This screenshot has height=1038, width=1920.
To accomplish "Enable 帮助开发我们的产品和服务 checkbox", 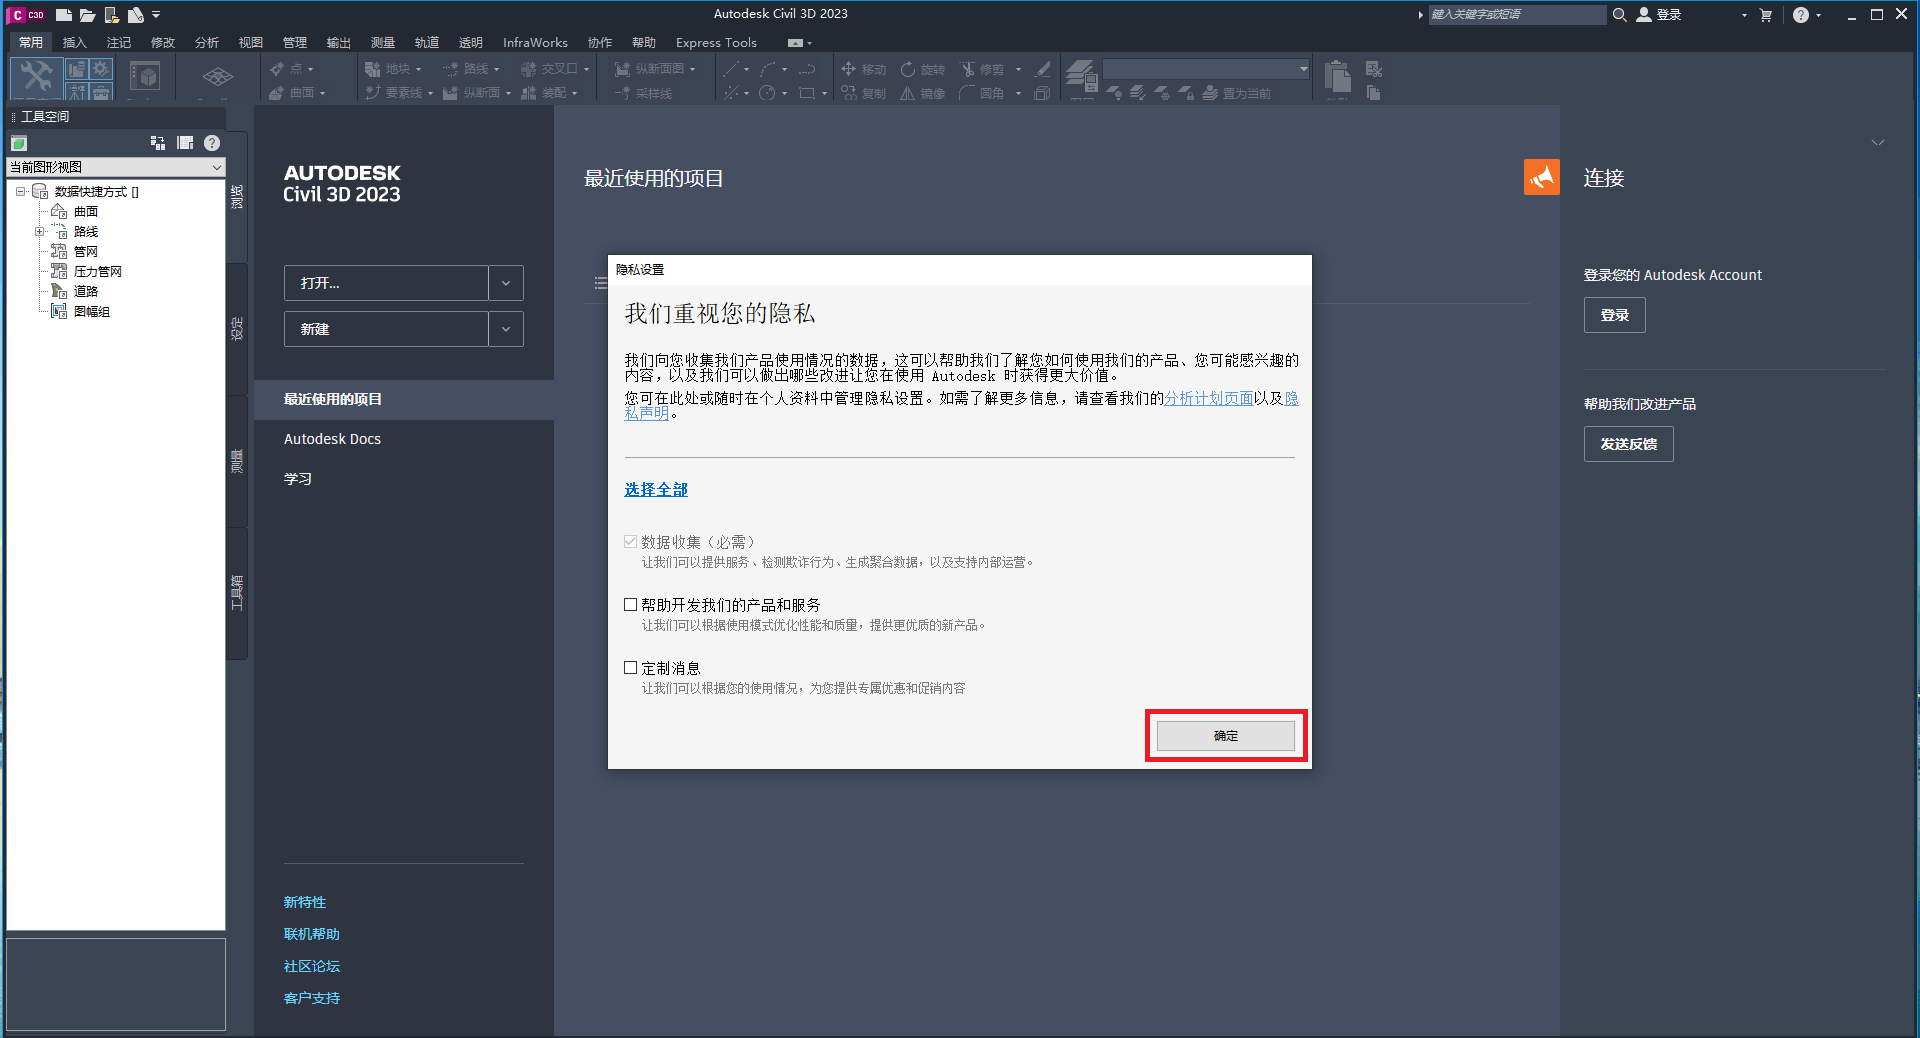I will [630, 604].
